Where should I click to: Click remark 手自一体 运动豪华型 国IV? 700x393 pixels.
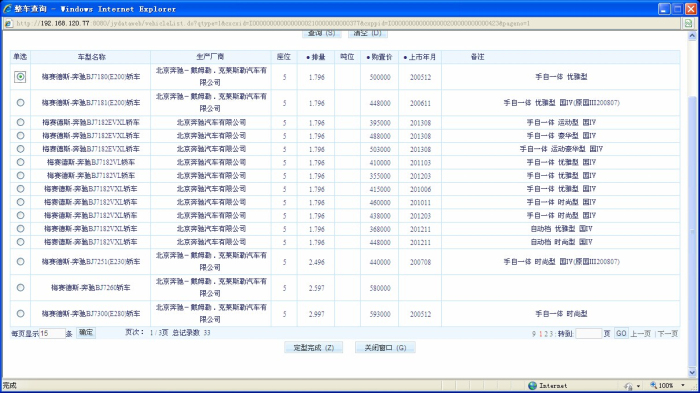pyautogui.click(x=561, y=149)
